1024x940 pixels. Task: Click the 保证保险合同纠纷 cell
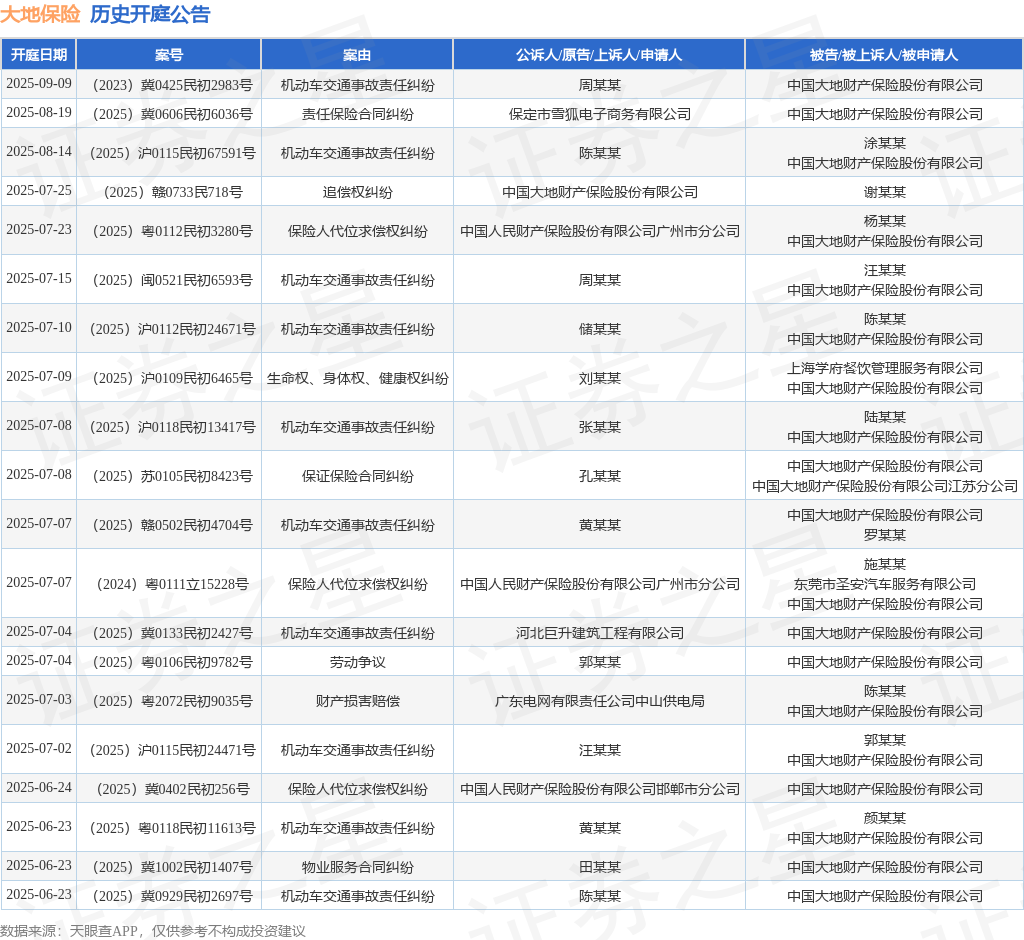tap(357, 476)
